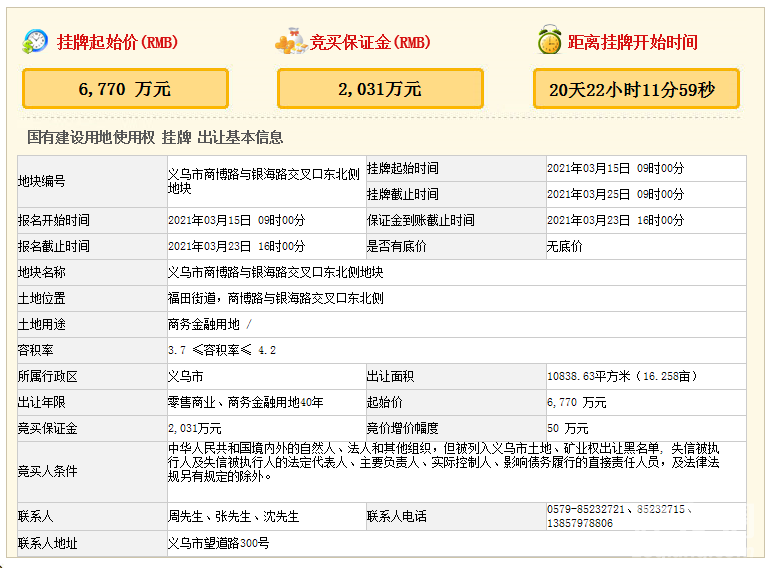The image size is (770, 568).
Task: Select the 竞买保证金 (RMB) heading
Action: click(370, 42)
